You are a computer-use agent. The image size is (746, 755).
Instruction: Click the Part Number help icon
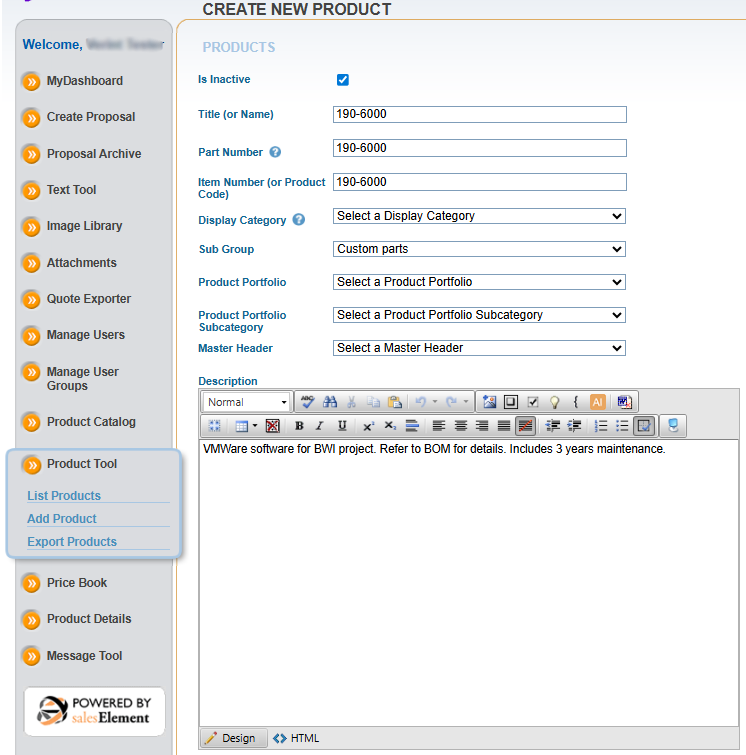point(275,153)
